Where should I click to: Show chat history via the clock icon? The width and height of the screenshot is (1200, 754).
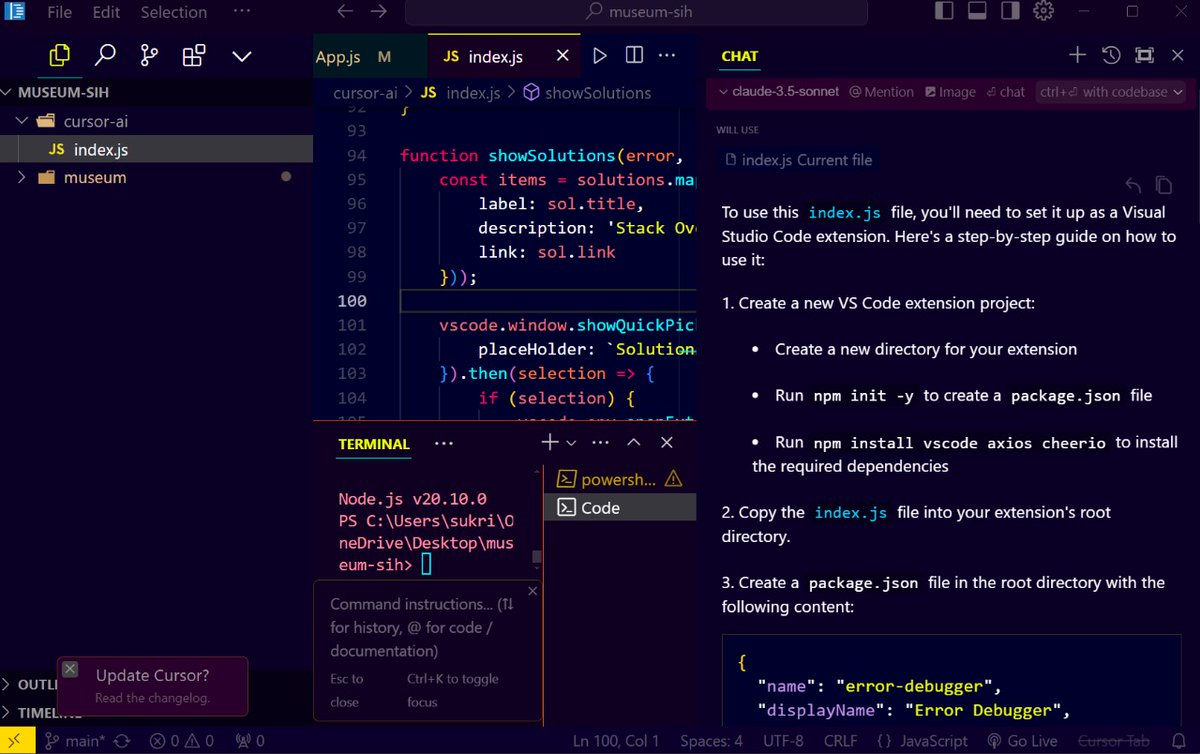click(1109, 55)
